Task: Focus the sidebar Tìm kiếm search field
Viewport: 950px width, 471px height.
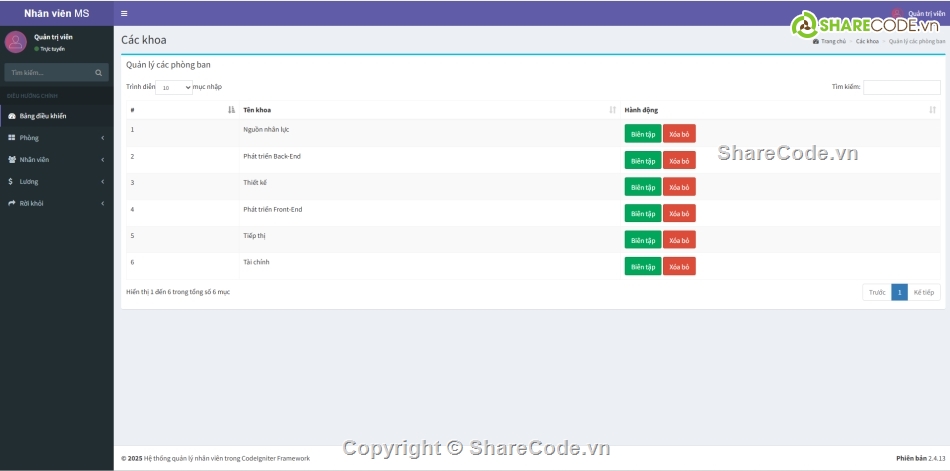Action: click(x=50, y=73)
